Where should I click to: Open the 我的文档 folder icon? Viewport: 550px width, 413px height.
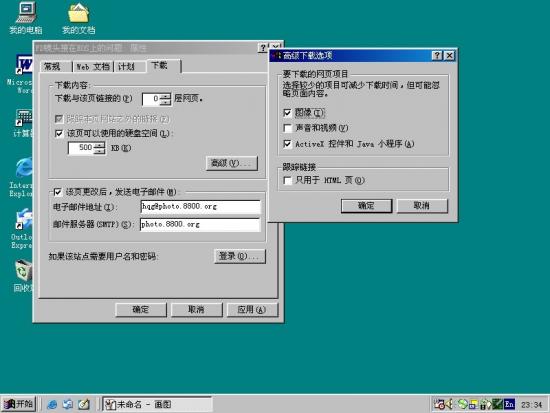79,18
